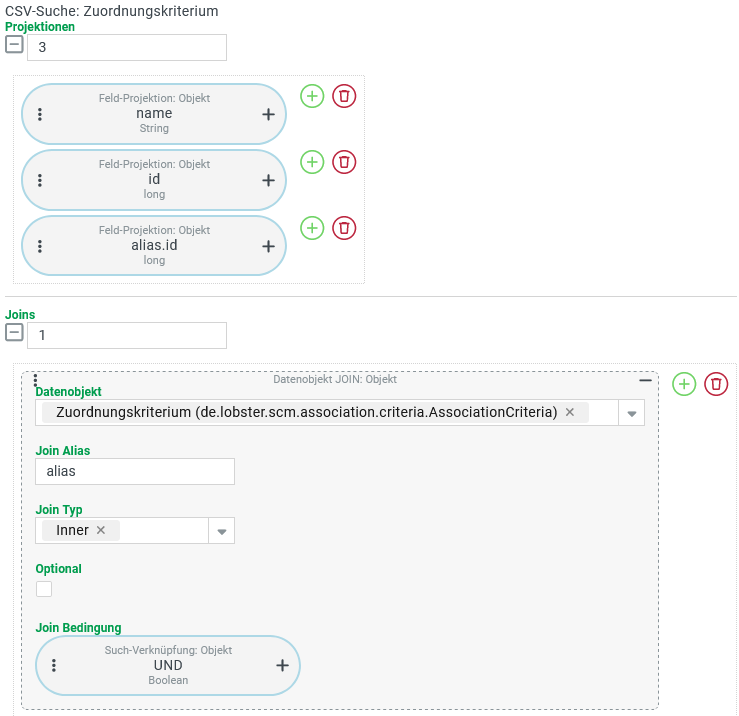The height and width of the screenshot is (716, 739).
Task: Open the Datenobjekt dropdown arrow
Action: [x=632, y=413]
